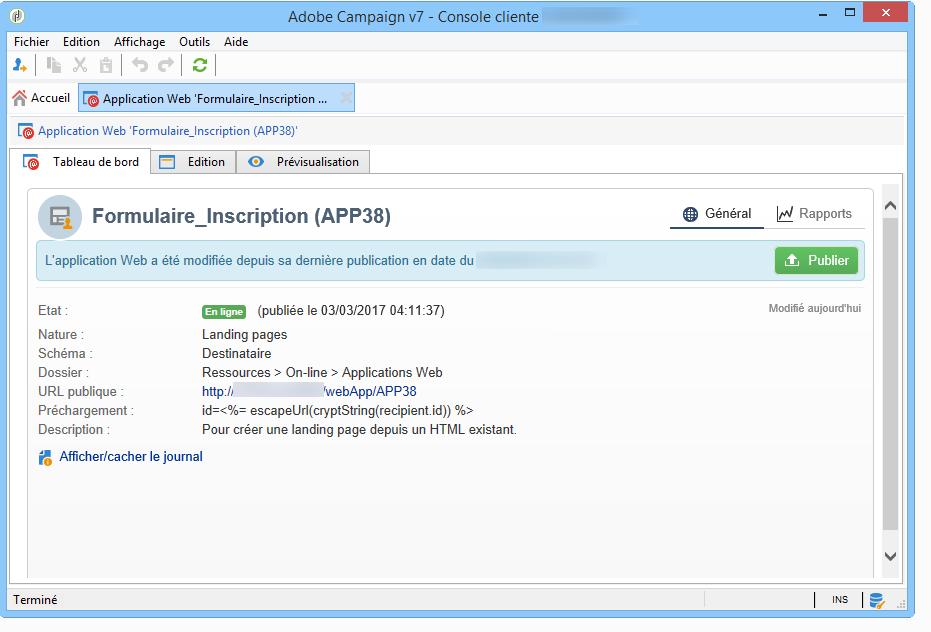Click the Landing pages nature value
This screenshot has height=632, width=931.
[245, 334]
